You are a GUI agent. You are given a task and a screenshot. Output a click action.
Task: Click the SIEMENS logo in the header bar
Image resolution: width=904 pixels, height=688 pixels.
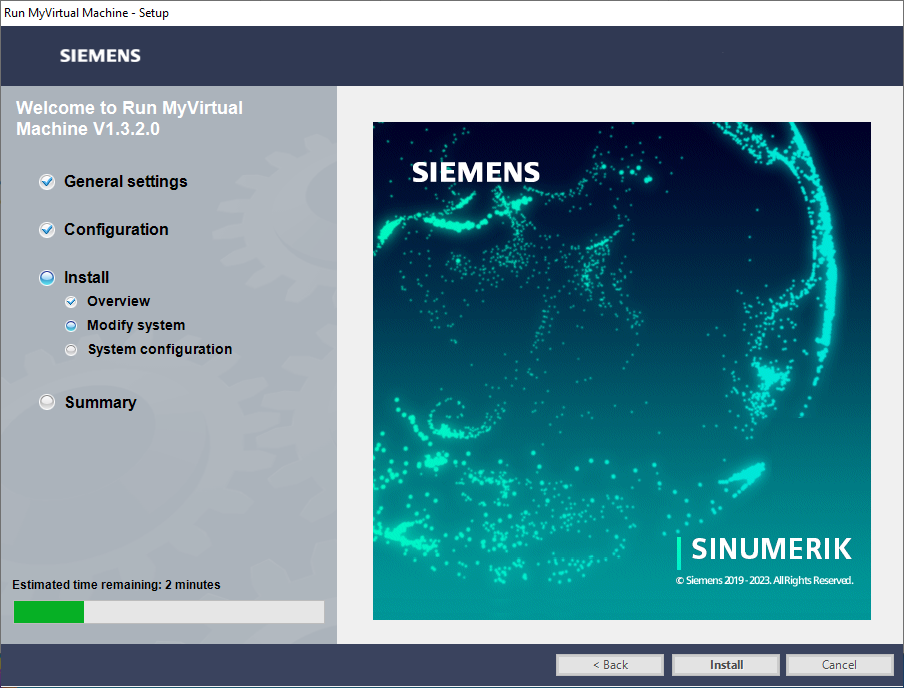pyautogui.click(x=100, y=56)
